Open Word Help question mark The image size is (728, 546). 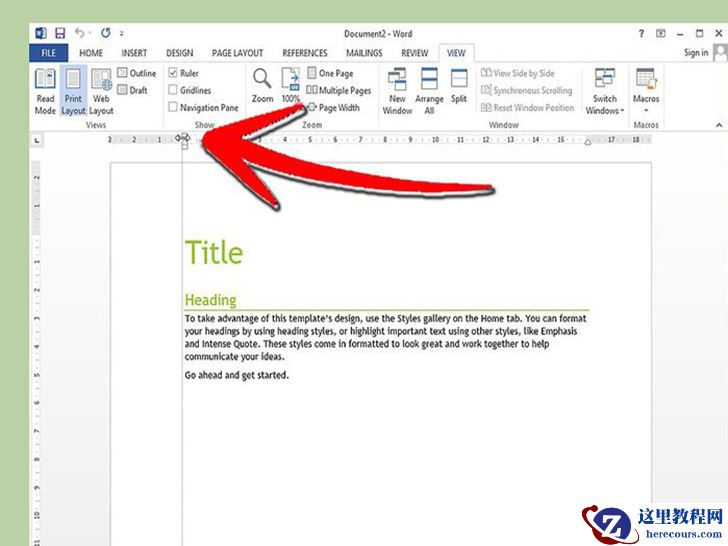(642, 33)
